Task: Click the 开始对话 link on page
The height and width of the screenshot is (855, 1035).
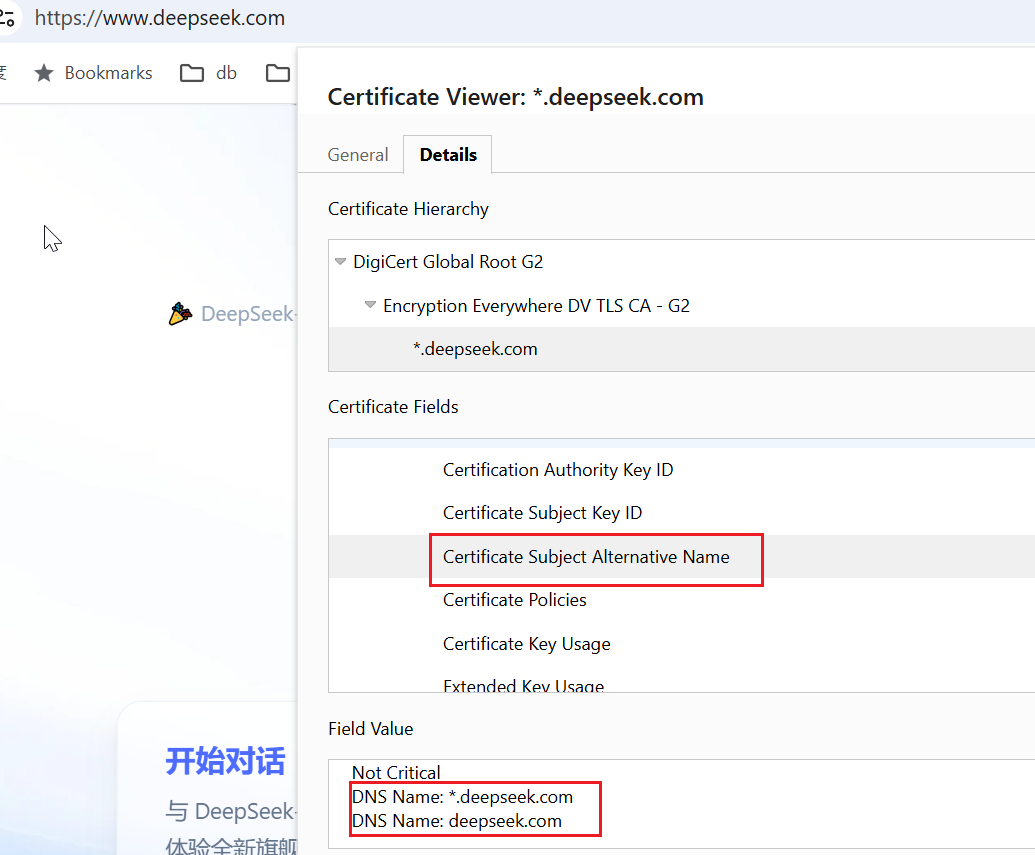Action: pos(225,761)
